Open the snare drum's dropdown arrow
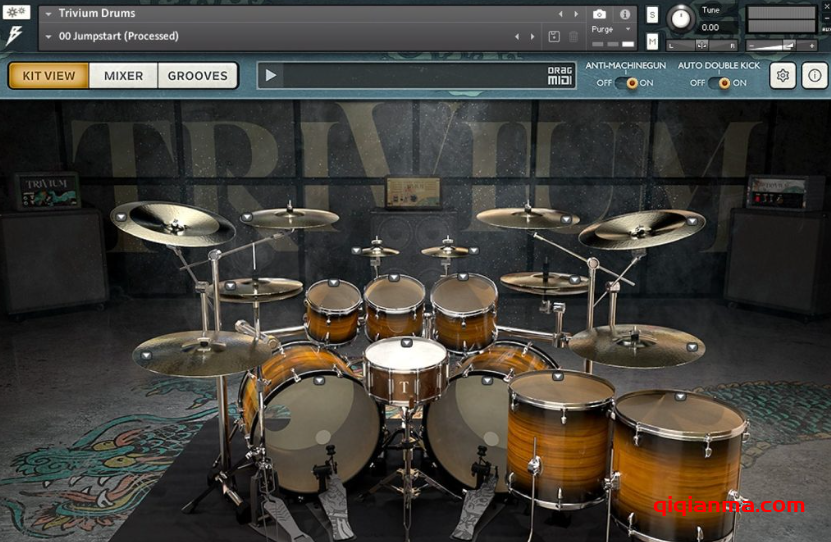The image size is (831, 542). coord(406,343)
